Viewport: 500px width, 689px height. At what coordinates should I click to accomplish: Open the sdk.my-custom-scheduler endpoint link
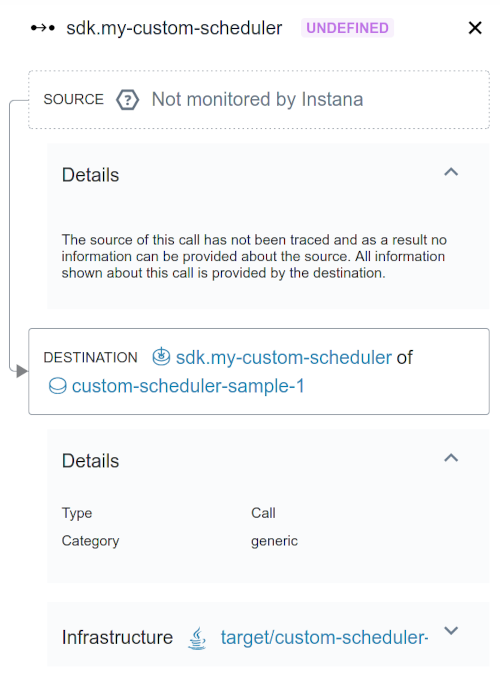284,357
